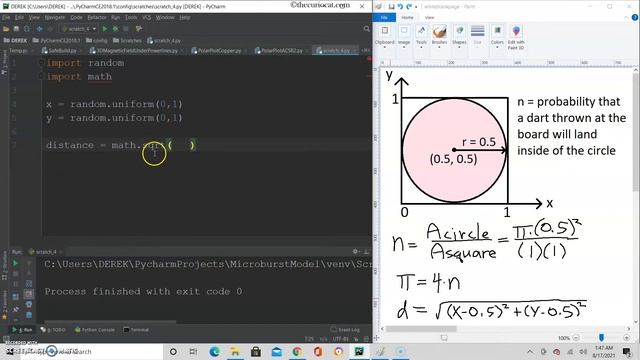
Task: Open the Python Console tool window
Action: click(x=95, y=329)
